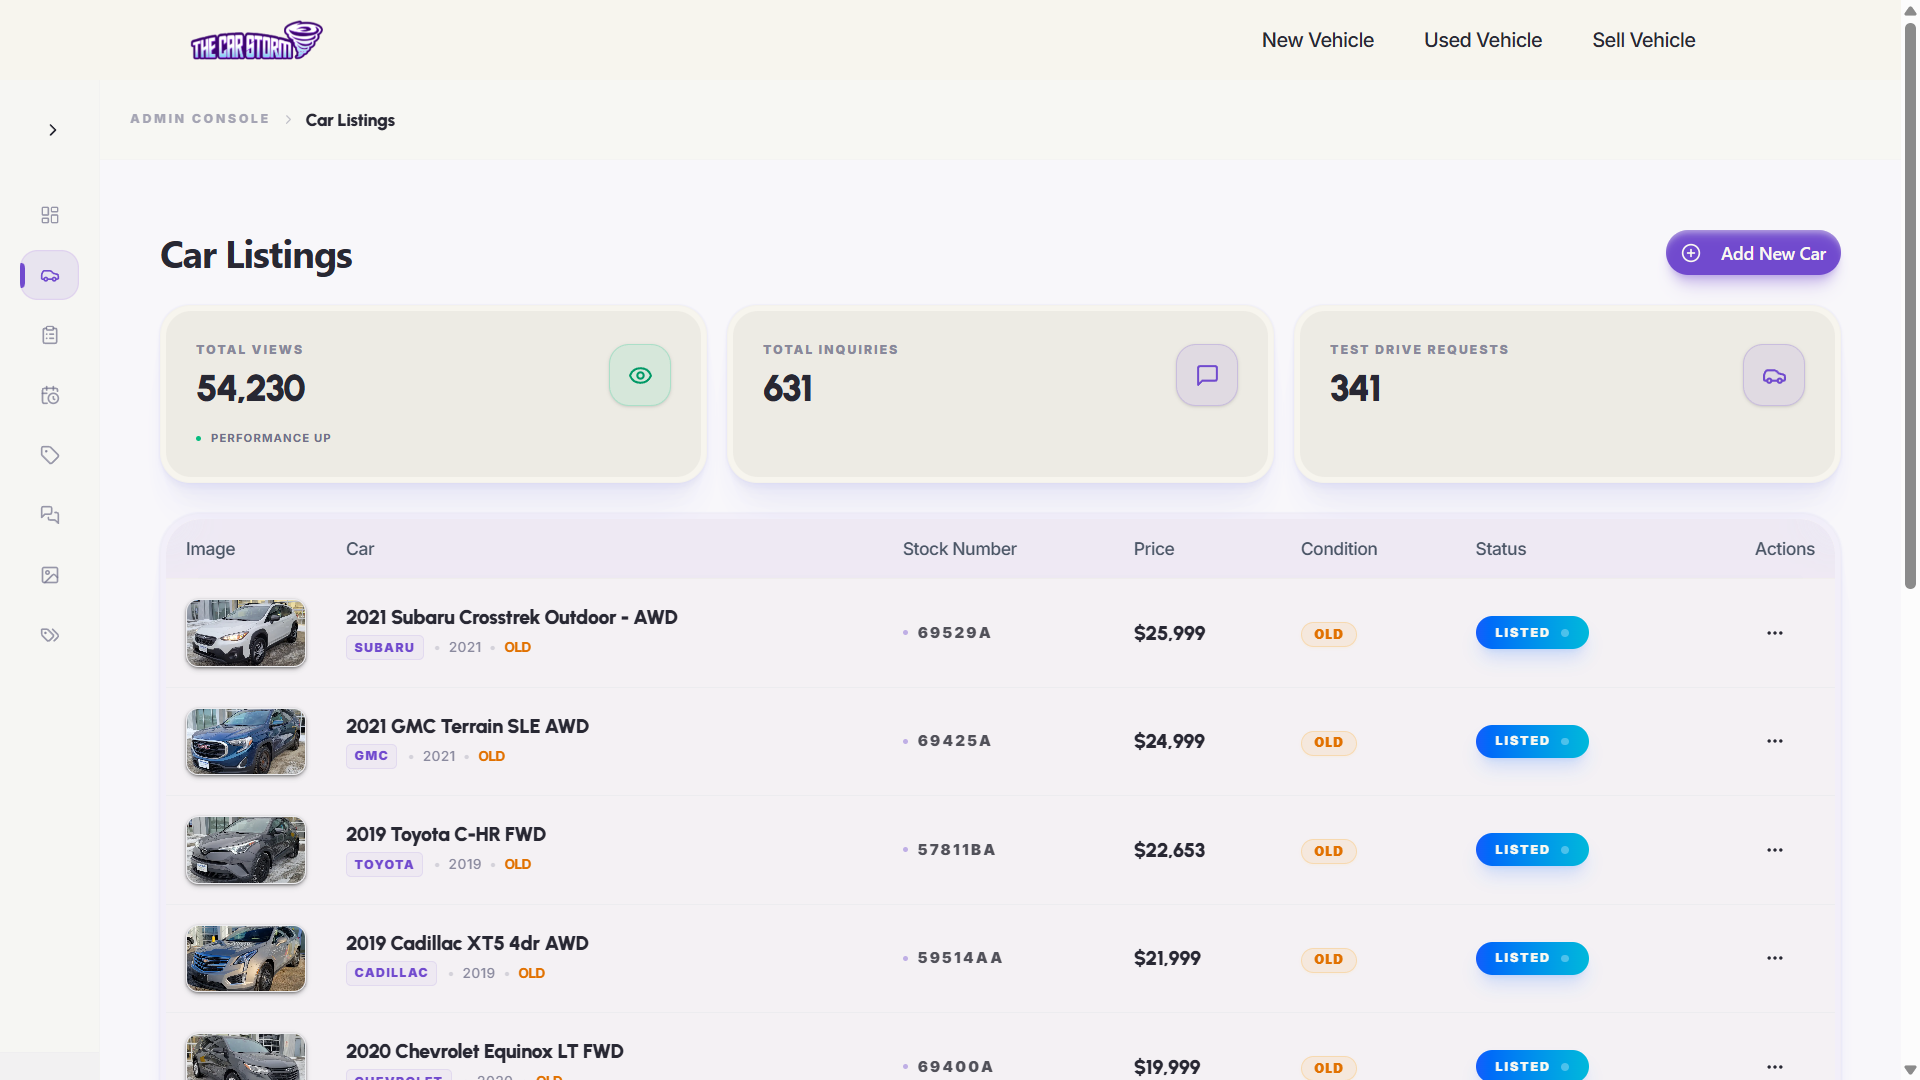The image size is (1920, 1080).
Task: Click the SUBARU brand tag
Action: (x=384, y=647)
